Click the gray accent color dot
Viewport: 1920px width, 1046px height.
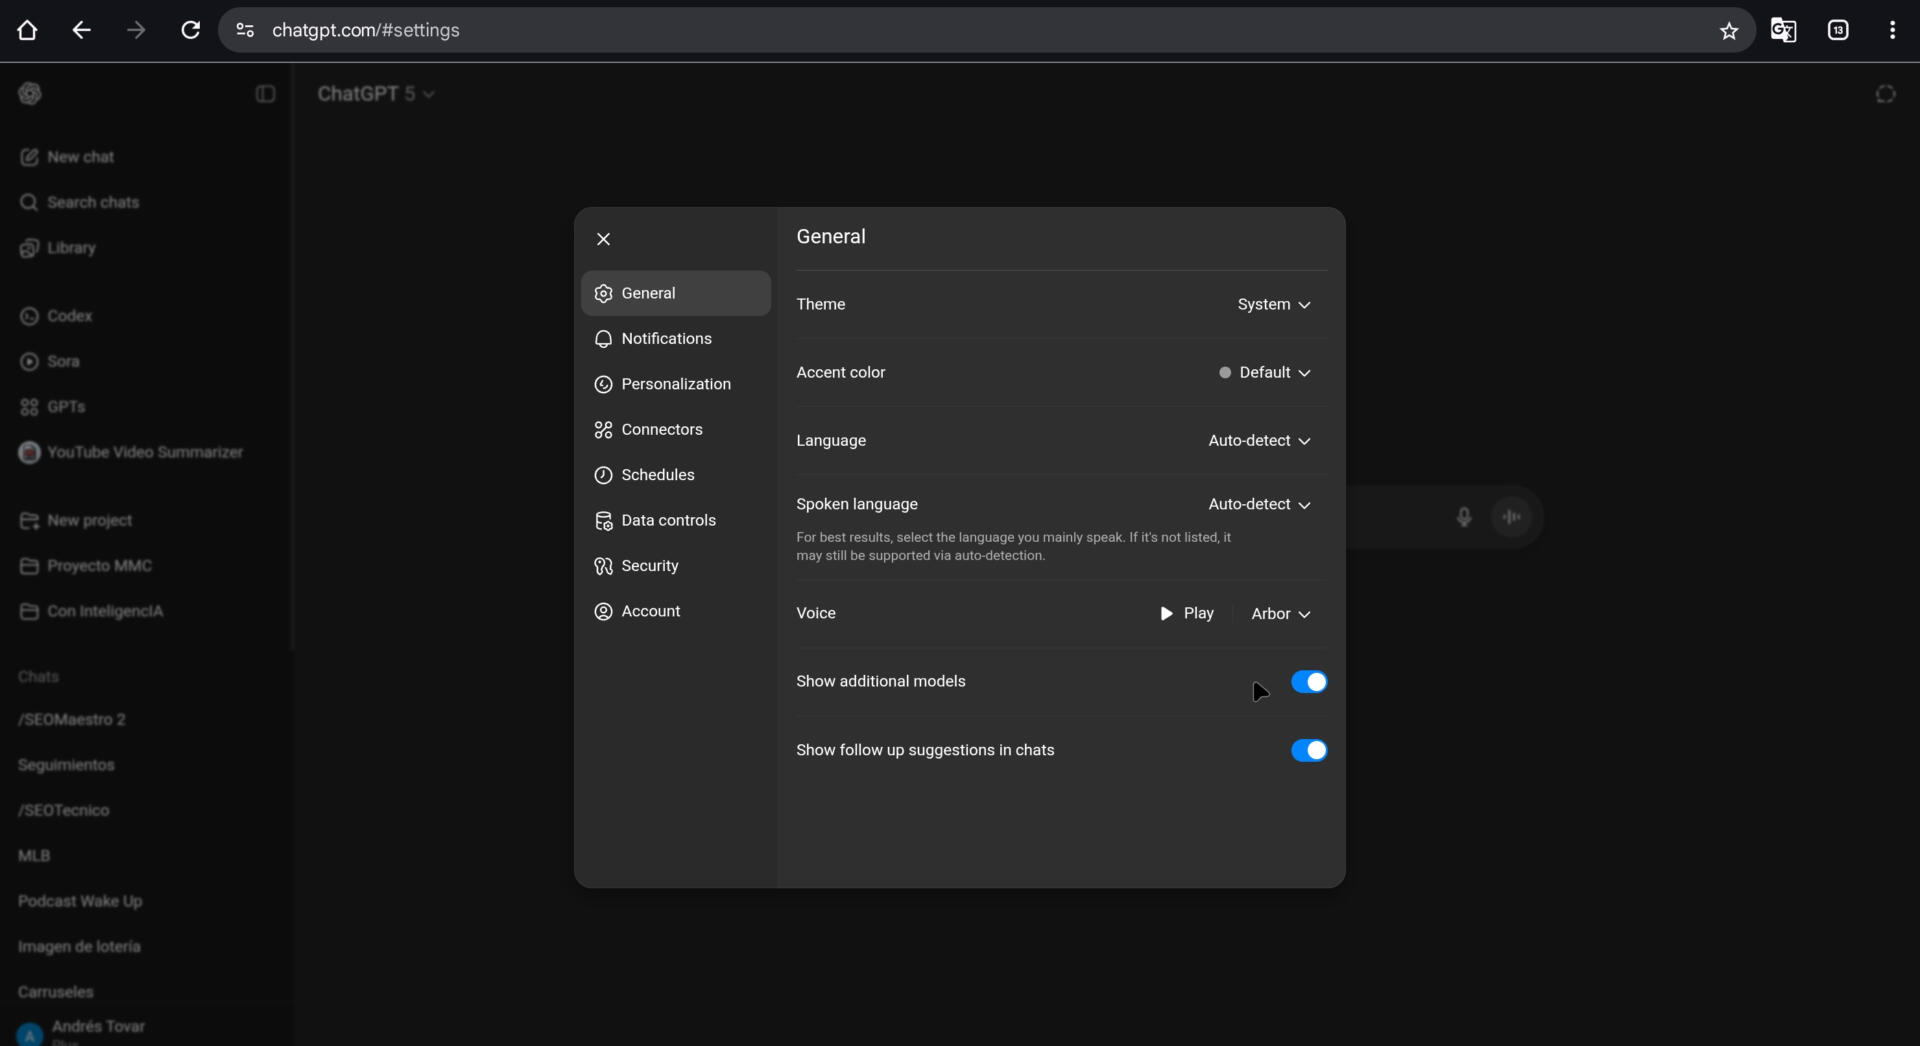1224,373
